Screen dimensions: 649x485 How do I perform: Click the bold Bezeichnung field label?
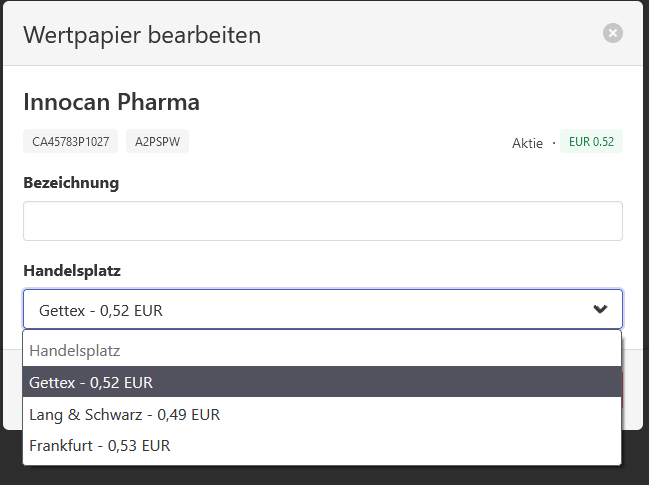click(x=71, y=182)
